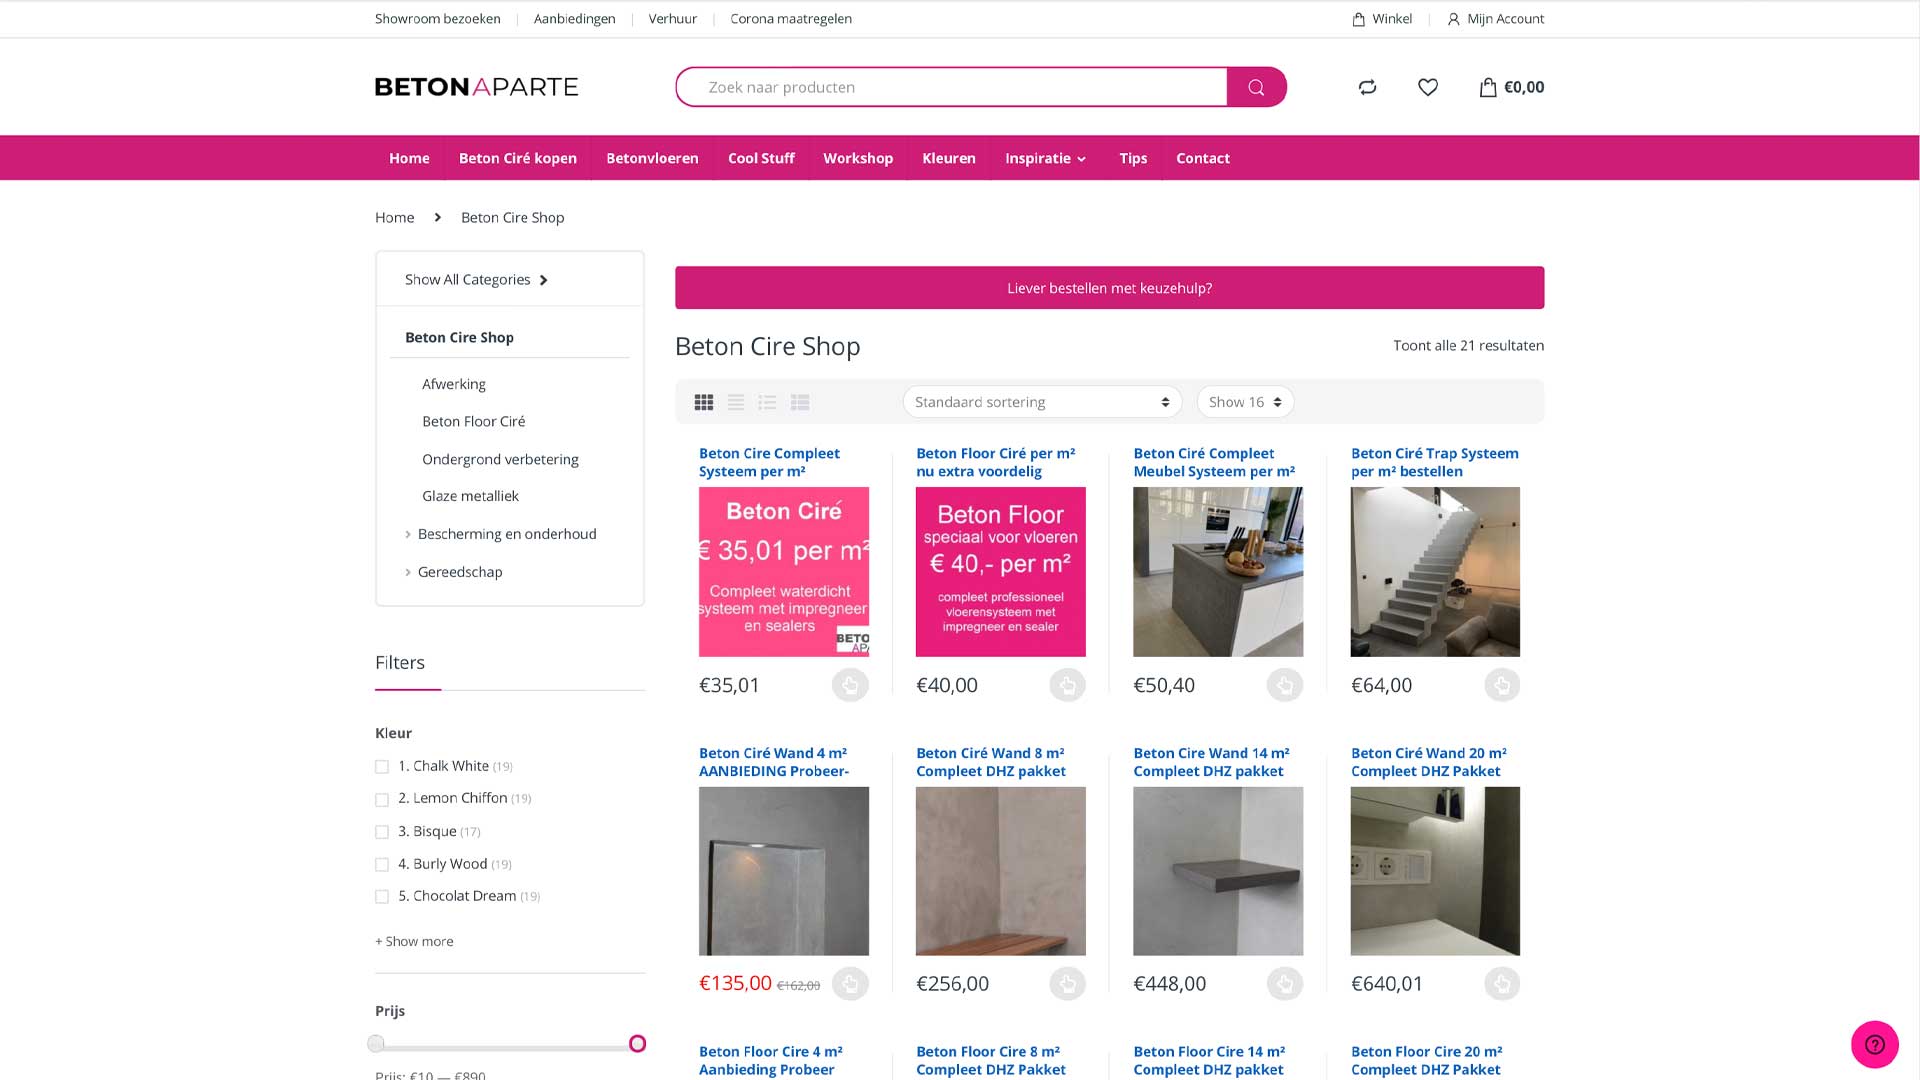
Task: Select Aanbiedingen in the top menu
Action: [x=574, y=18]
